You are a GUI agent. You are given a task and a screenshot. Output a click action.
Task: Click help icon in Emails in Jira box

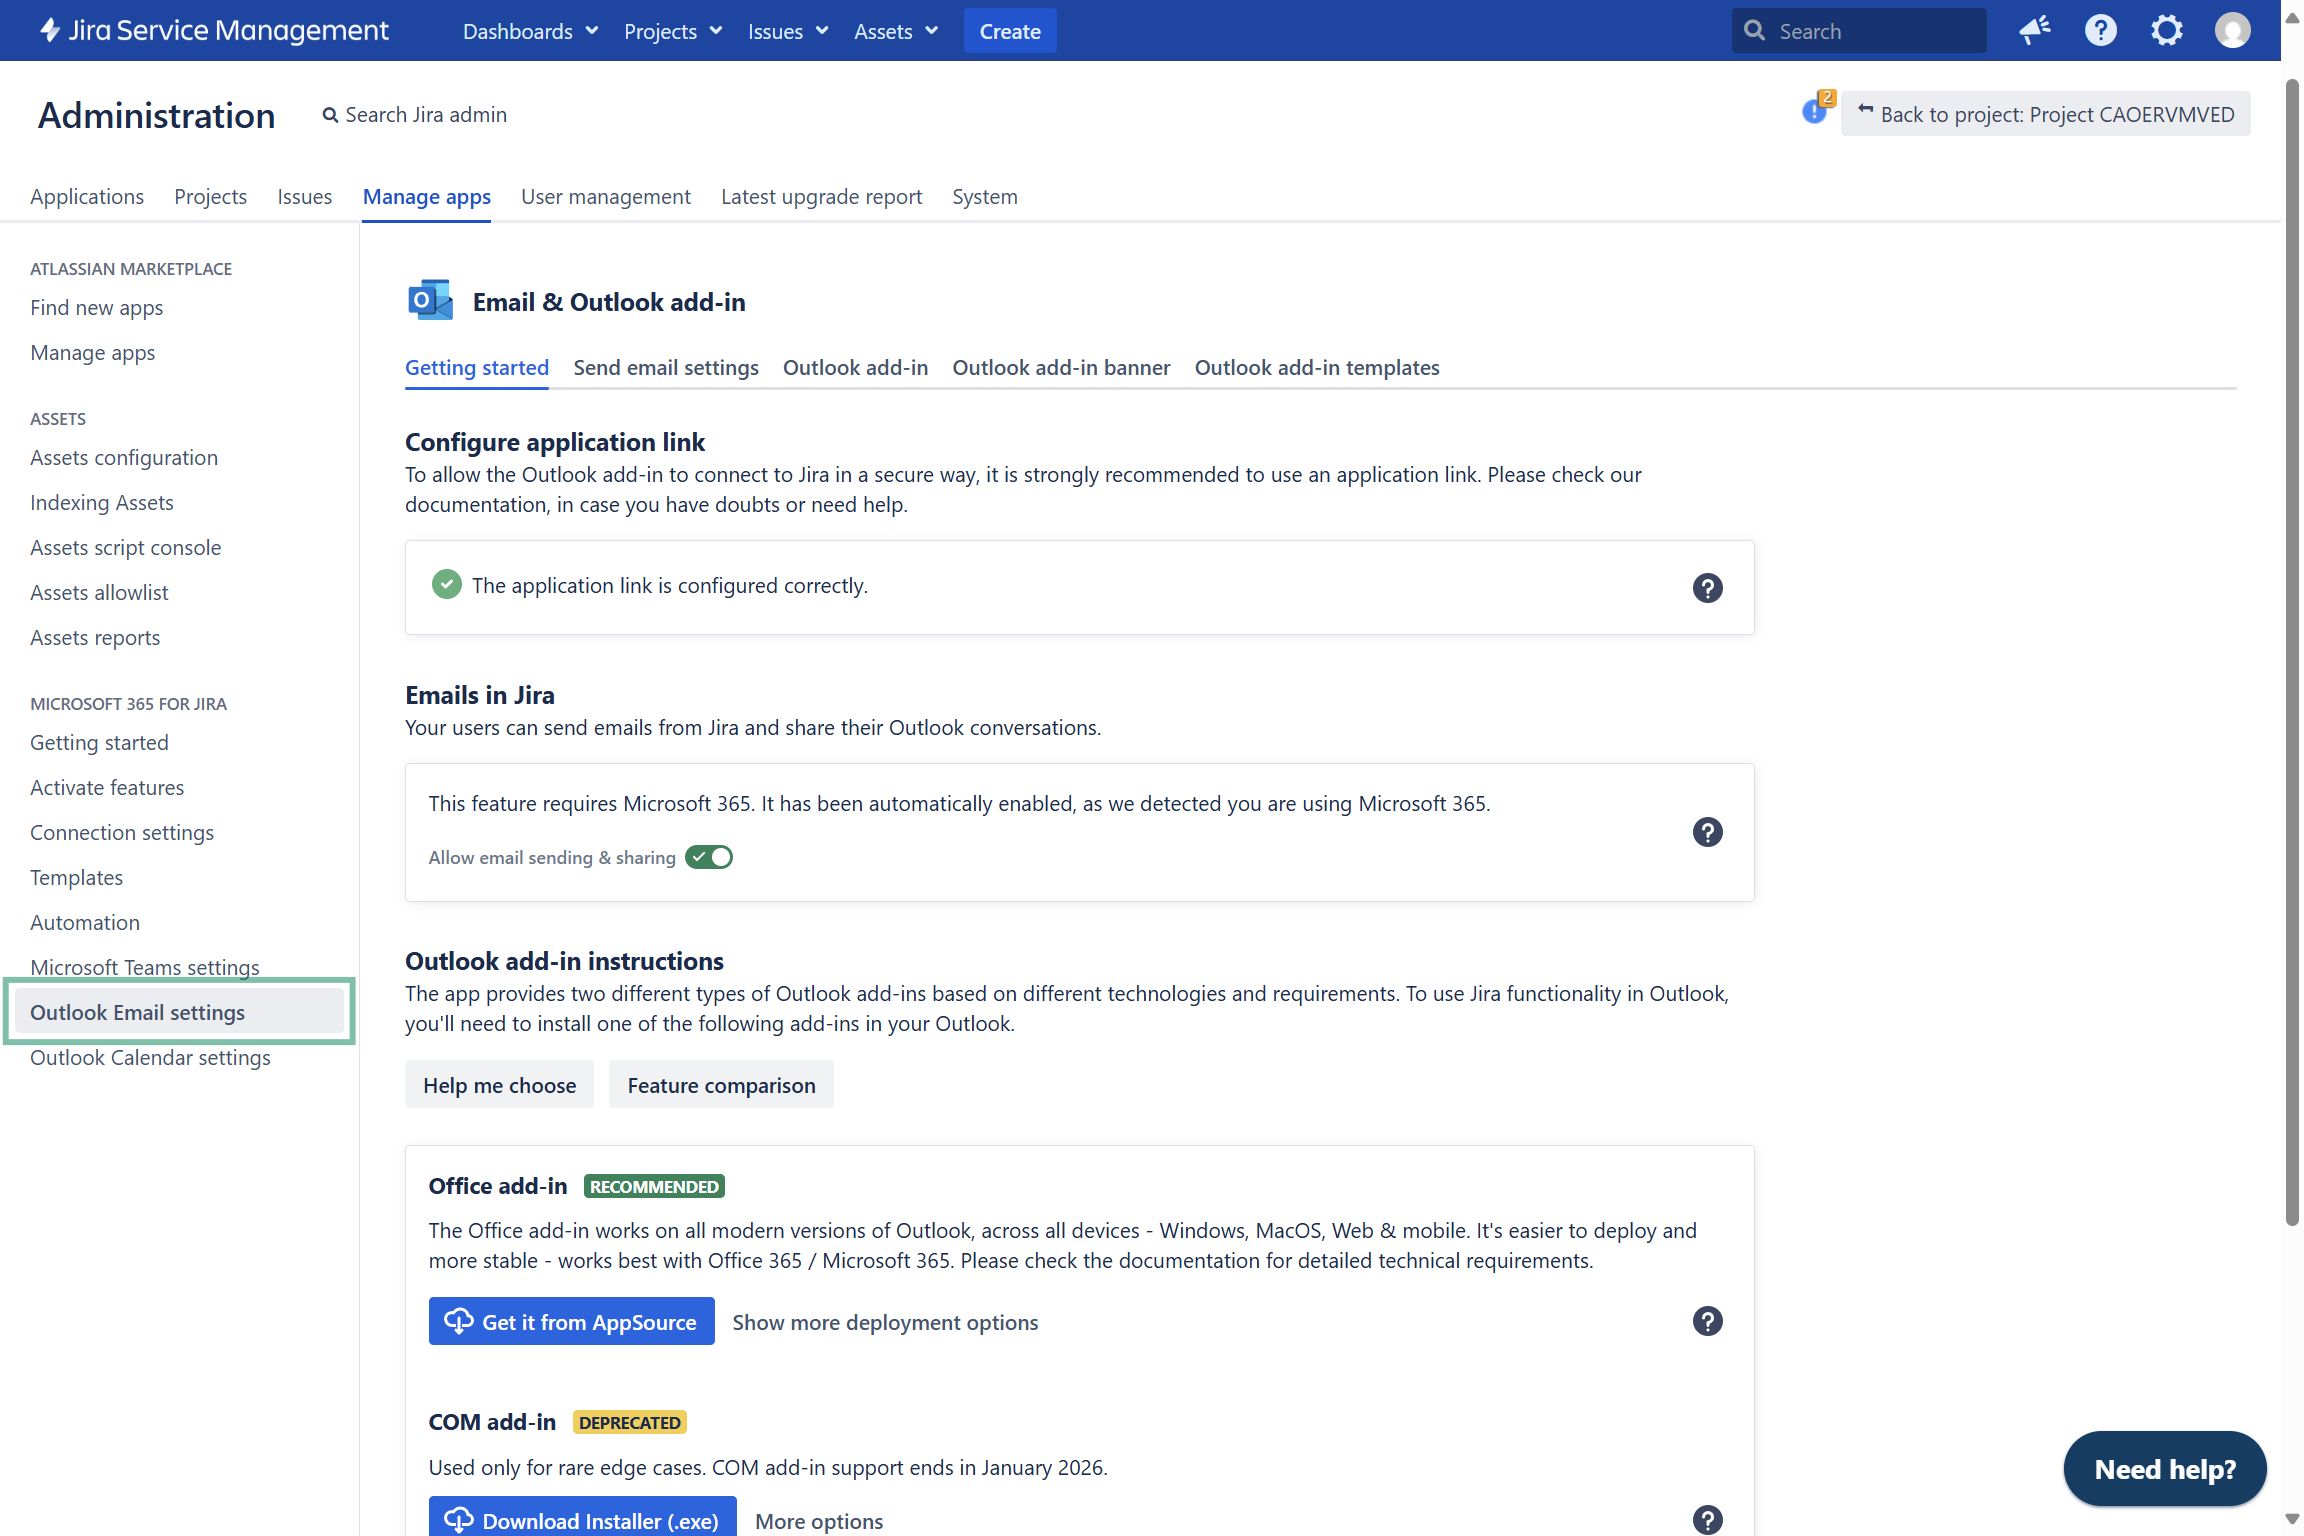coord(1707,832)
